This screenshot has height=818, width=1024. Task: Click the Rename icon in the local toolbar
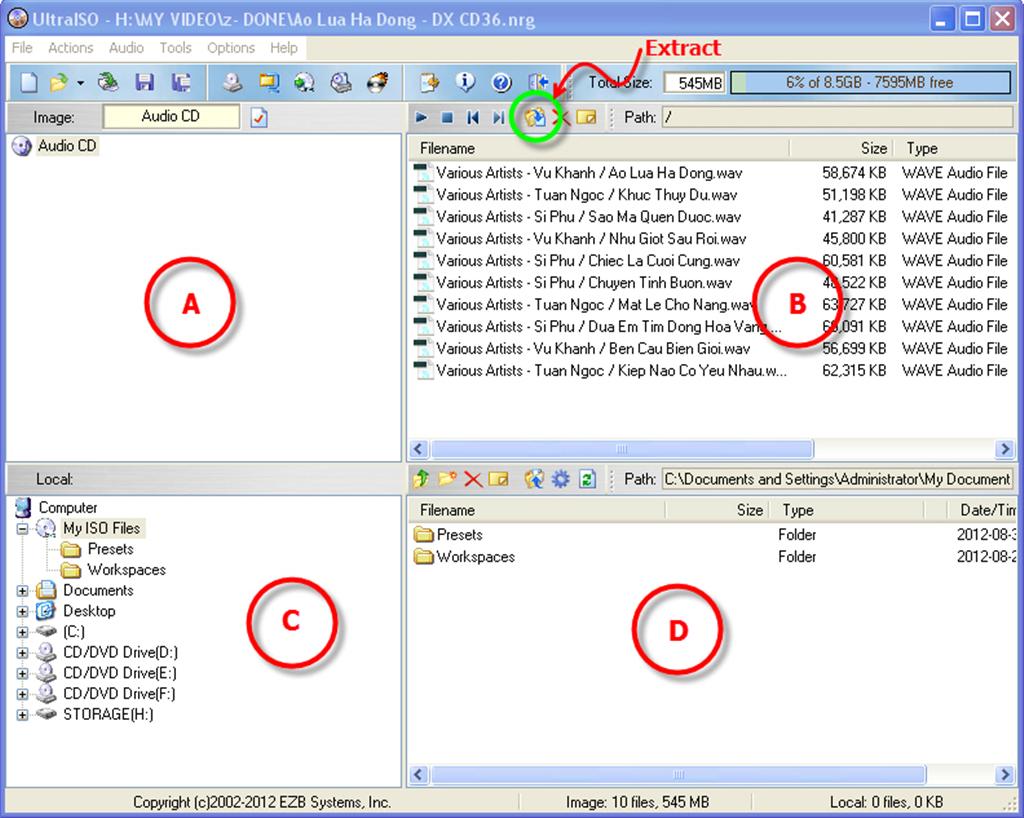(498, 479)
